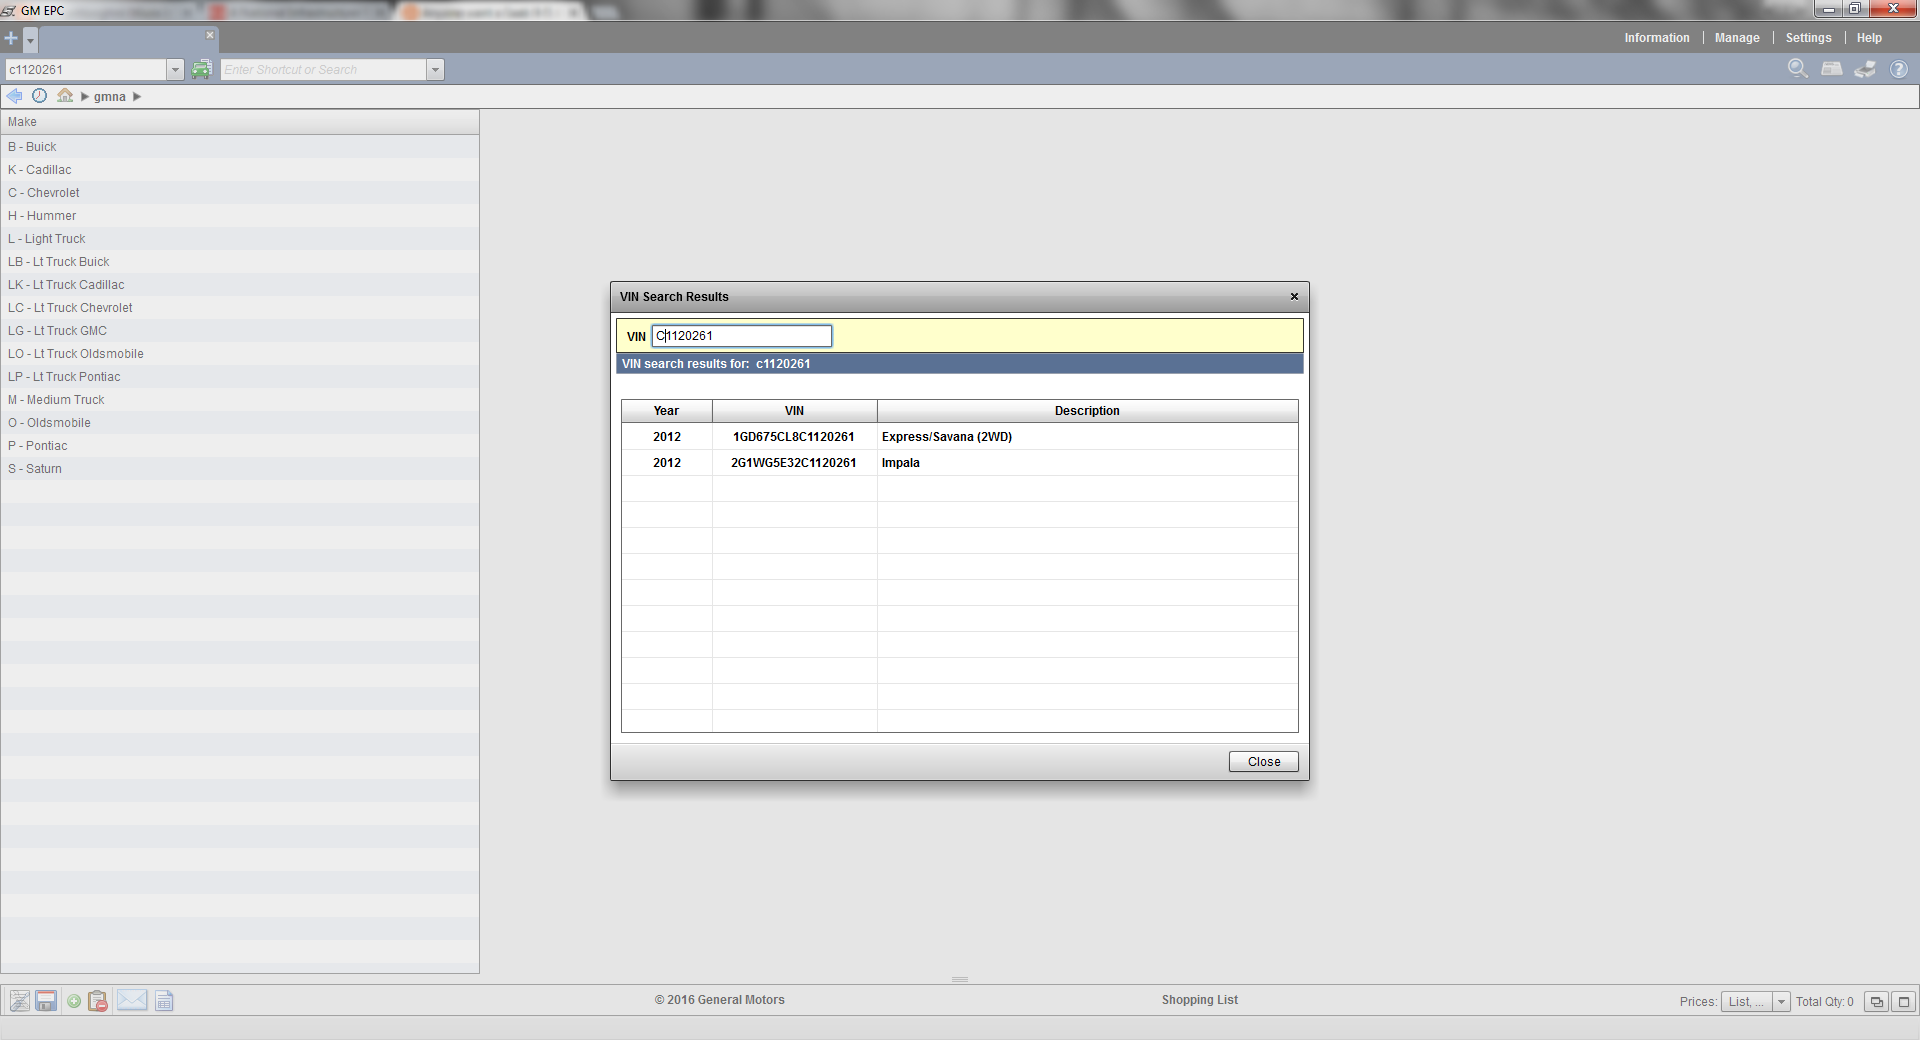Select S - Saturn make

[x=240, y=469]
